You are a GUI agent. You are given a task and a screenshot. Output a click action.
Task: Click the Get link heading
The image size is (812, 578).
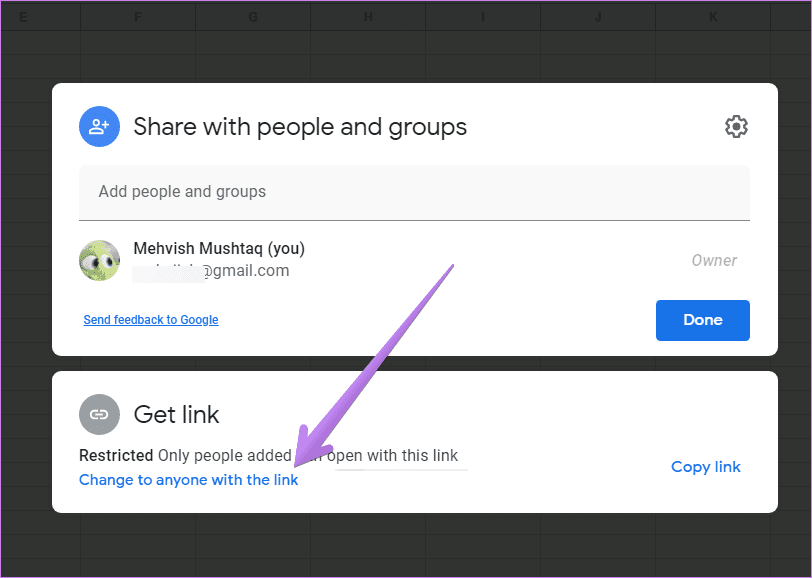coord(176,414)
